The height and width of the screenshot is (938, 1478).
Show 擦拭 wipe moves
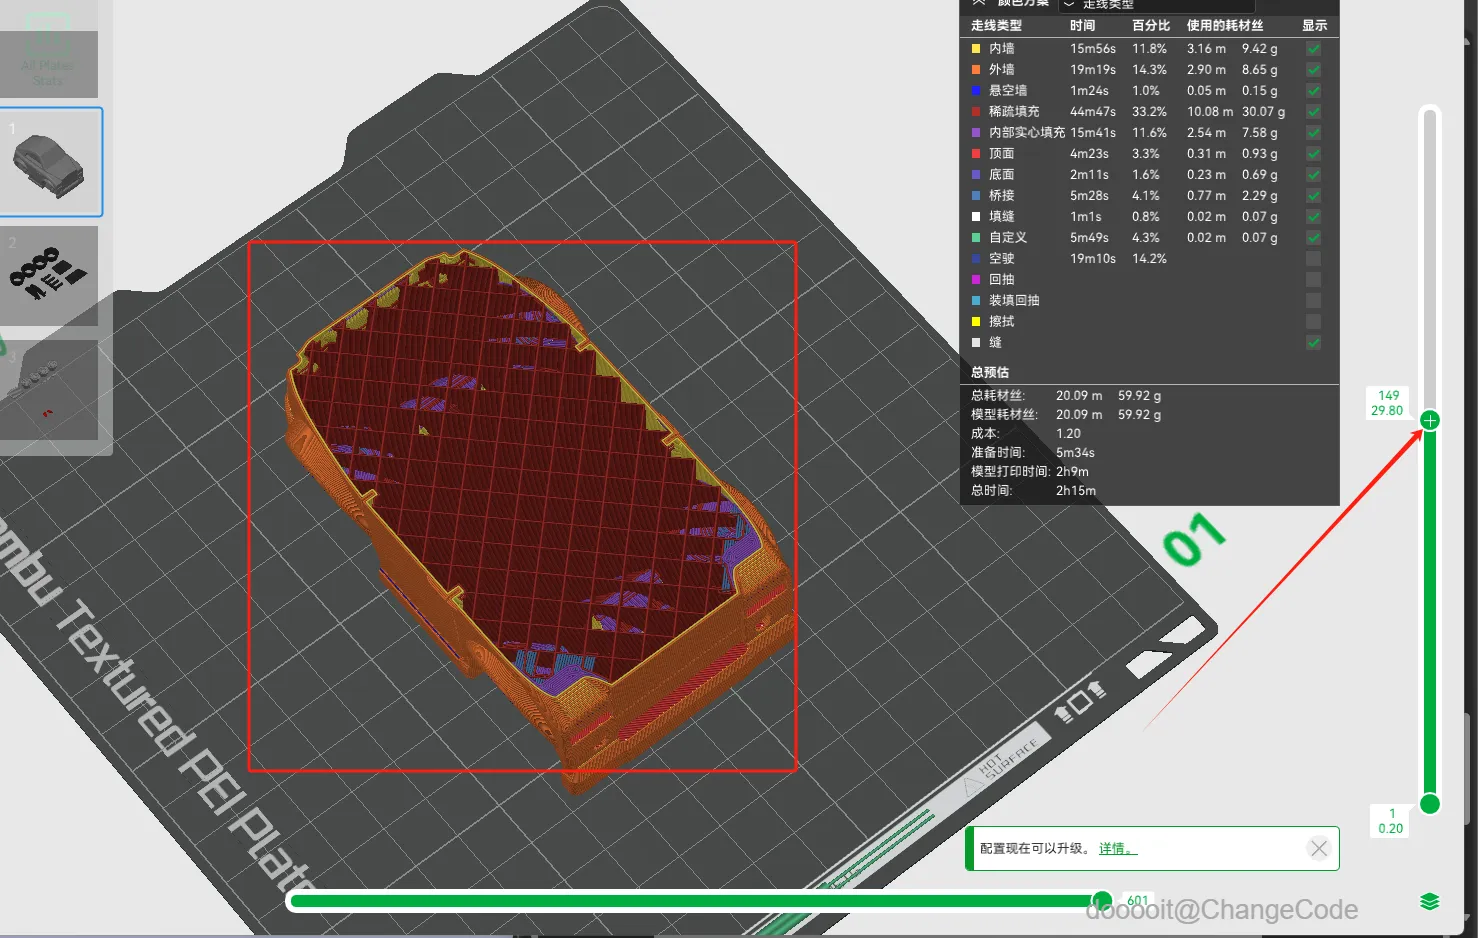1313,321
